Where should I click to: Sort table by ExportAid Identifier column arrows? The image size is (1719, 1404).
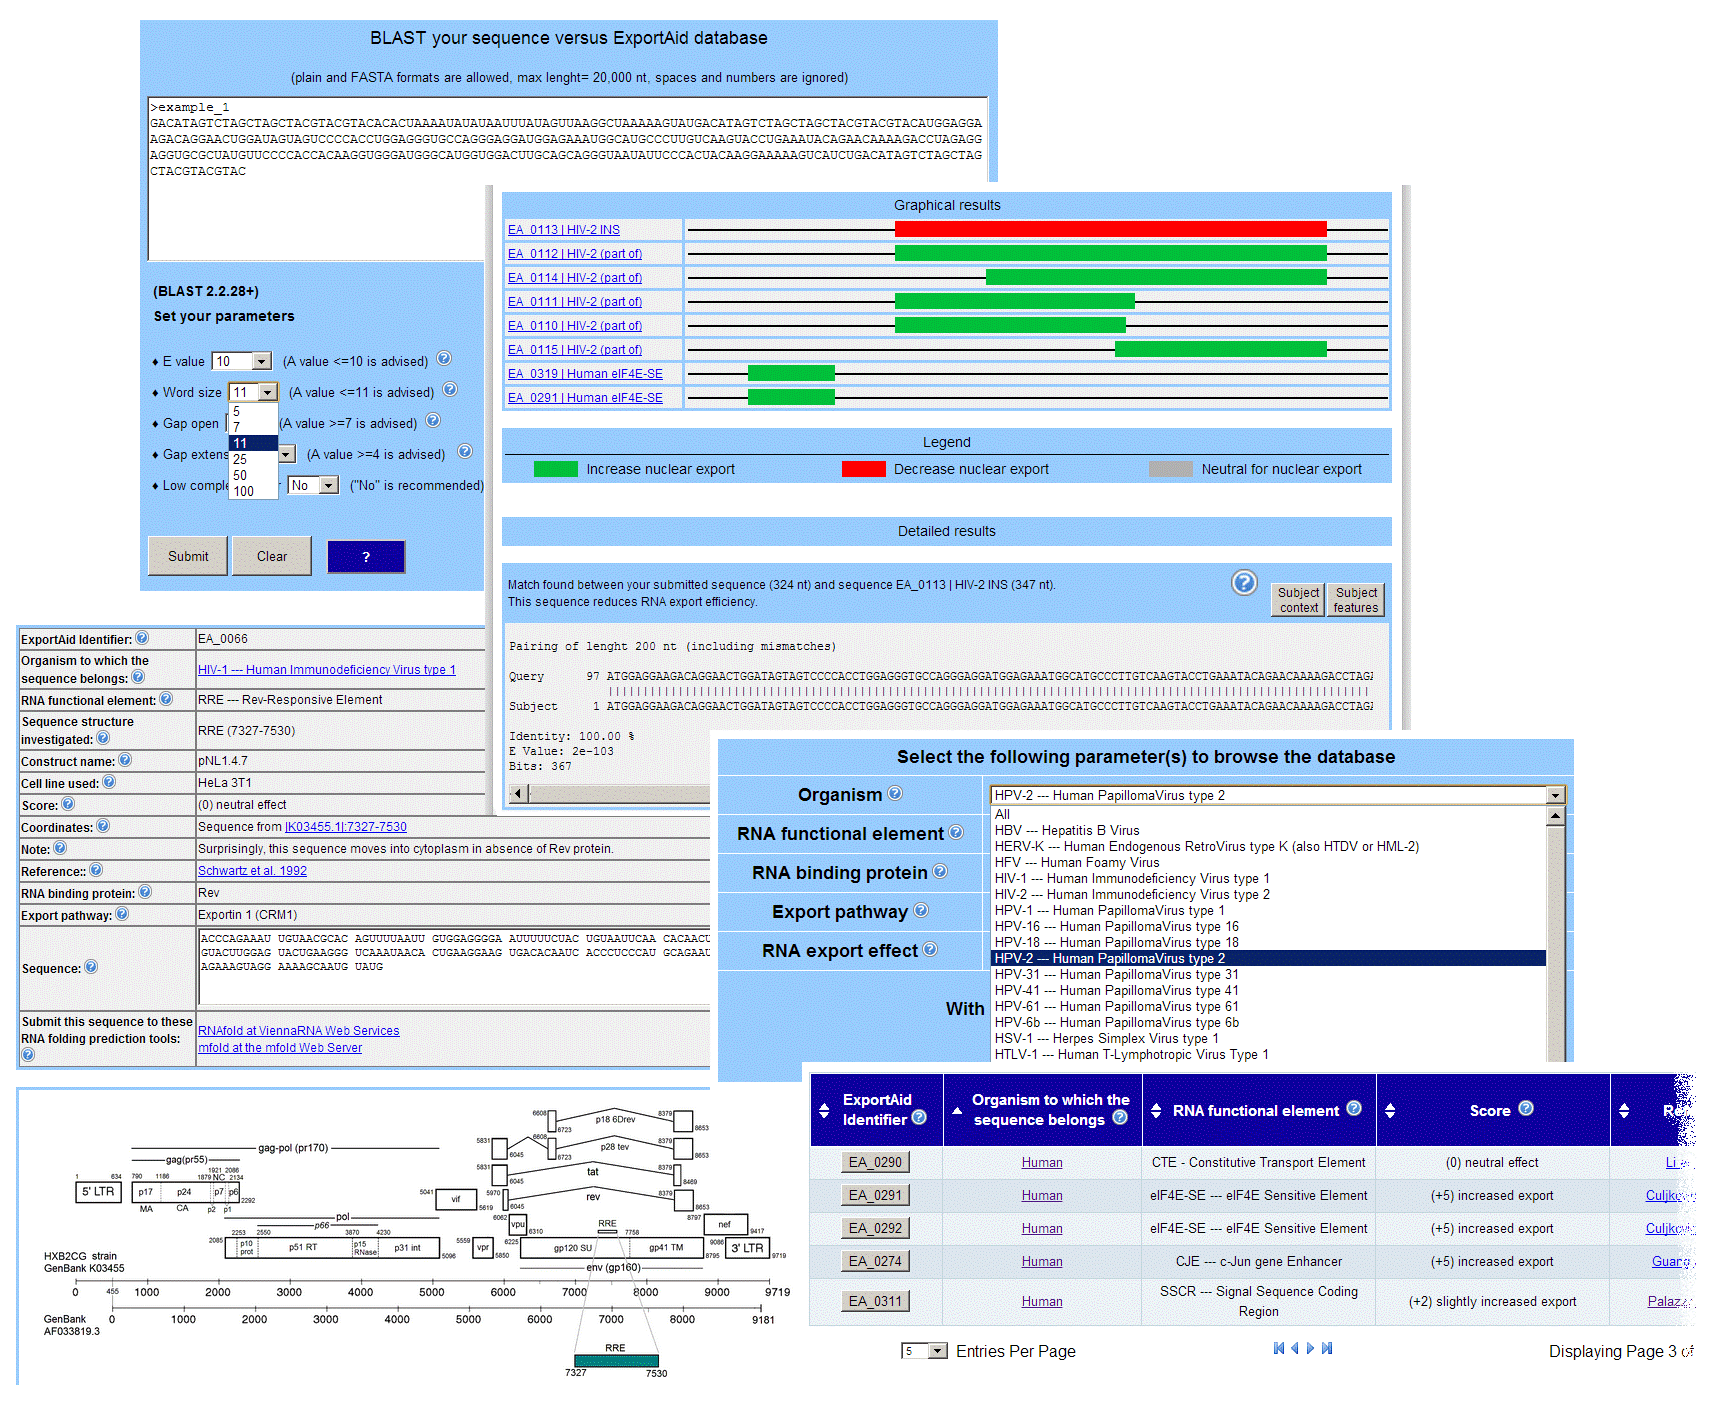[x=824, y=1111]
